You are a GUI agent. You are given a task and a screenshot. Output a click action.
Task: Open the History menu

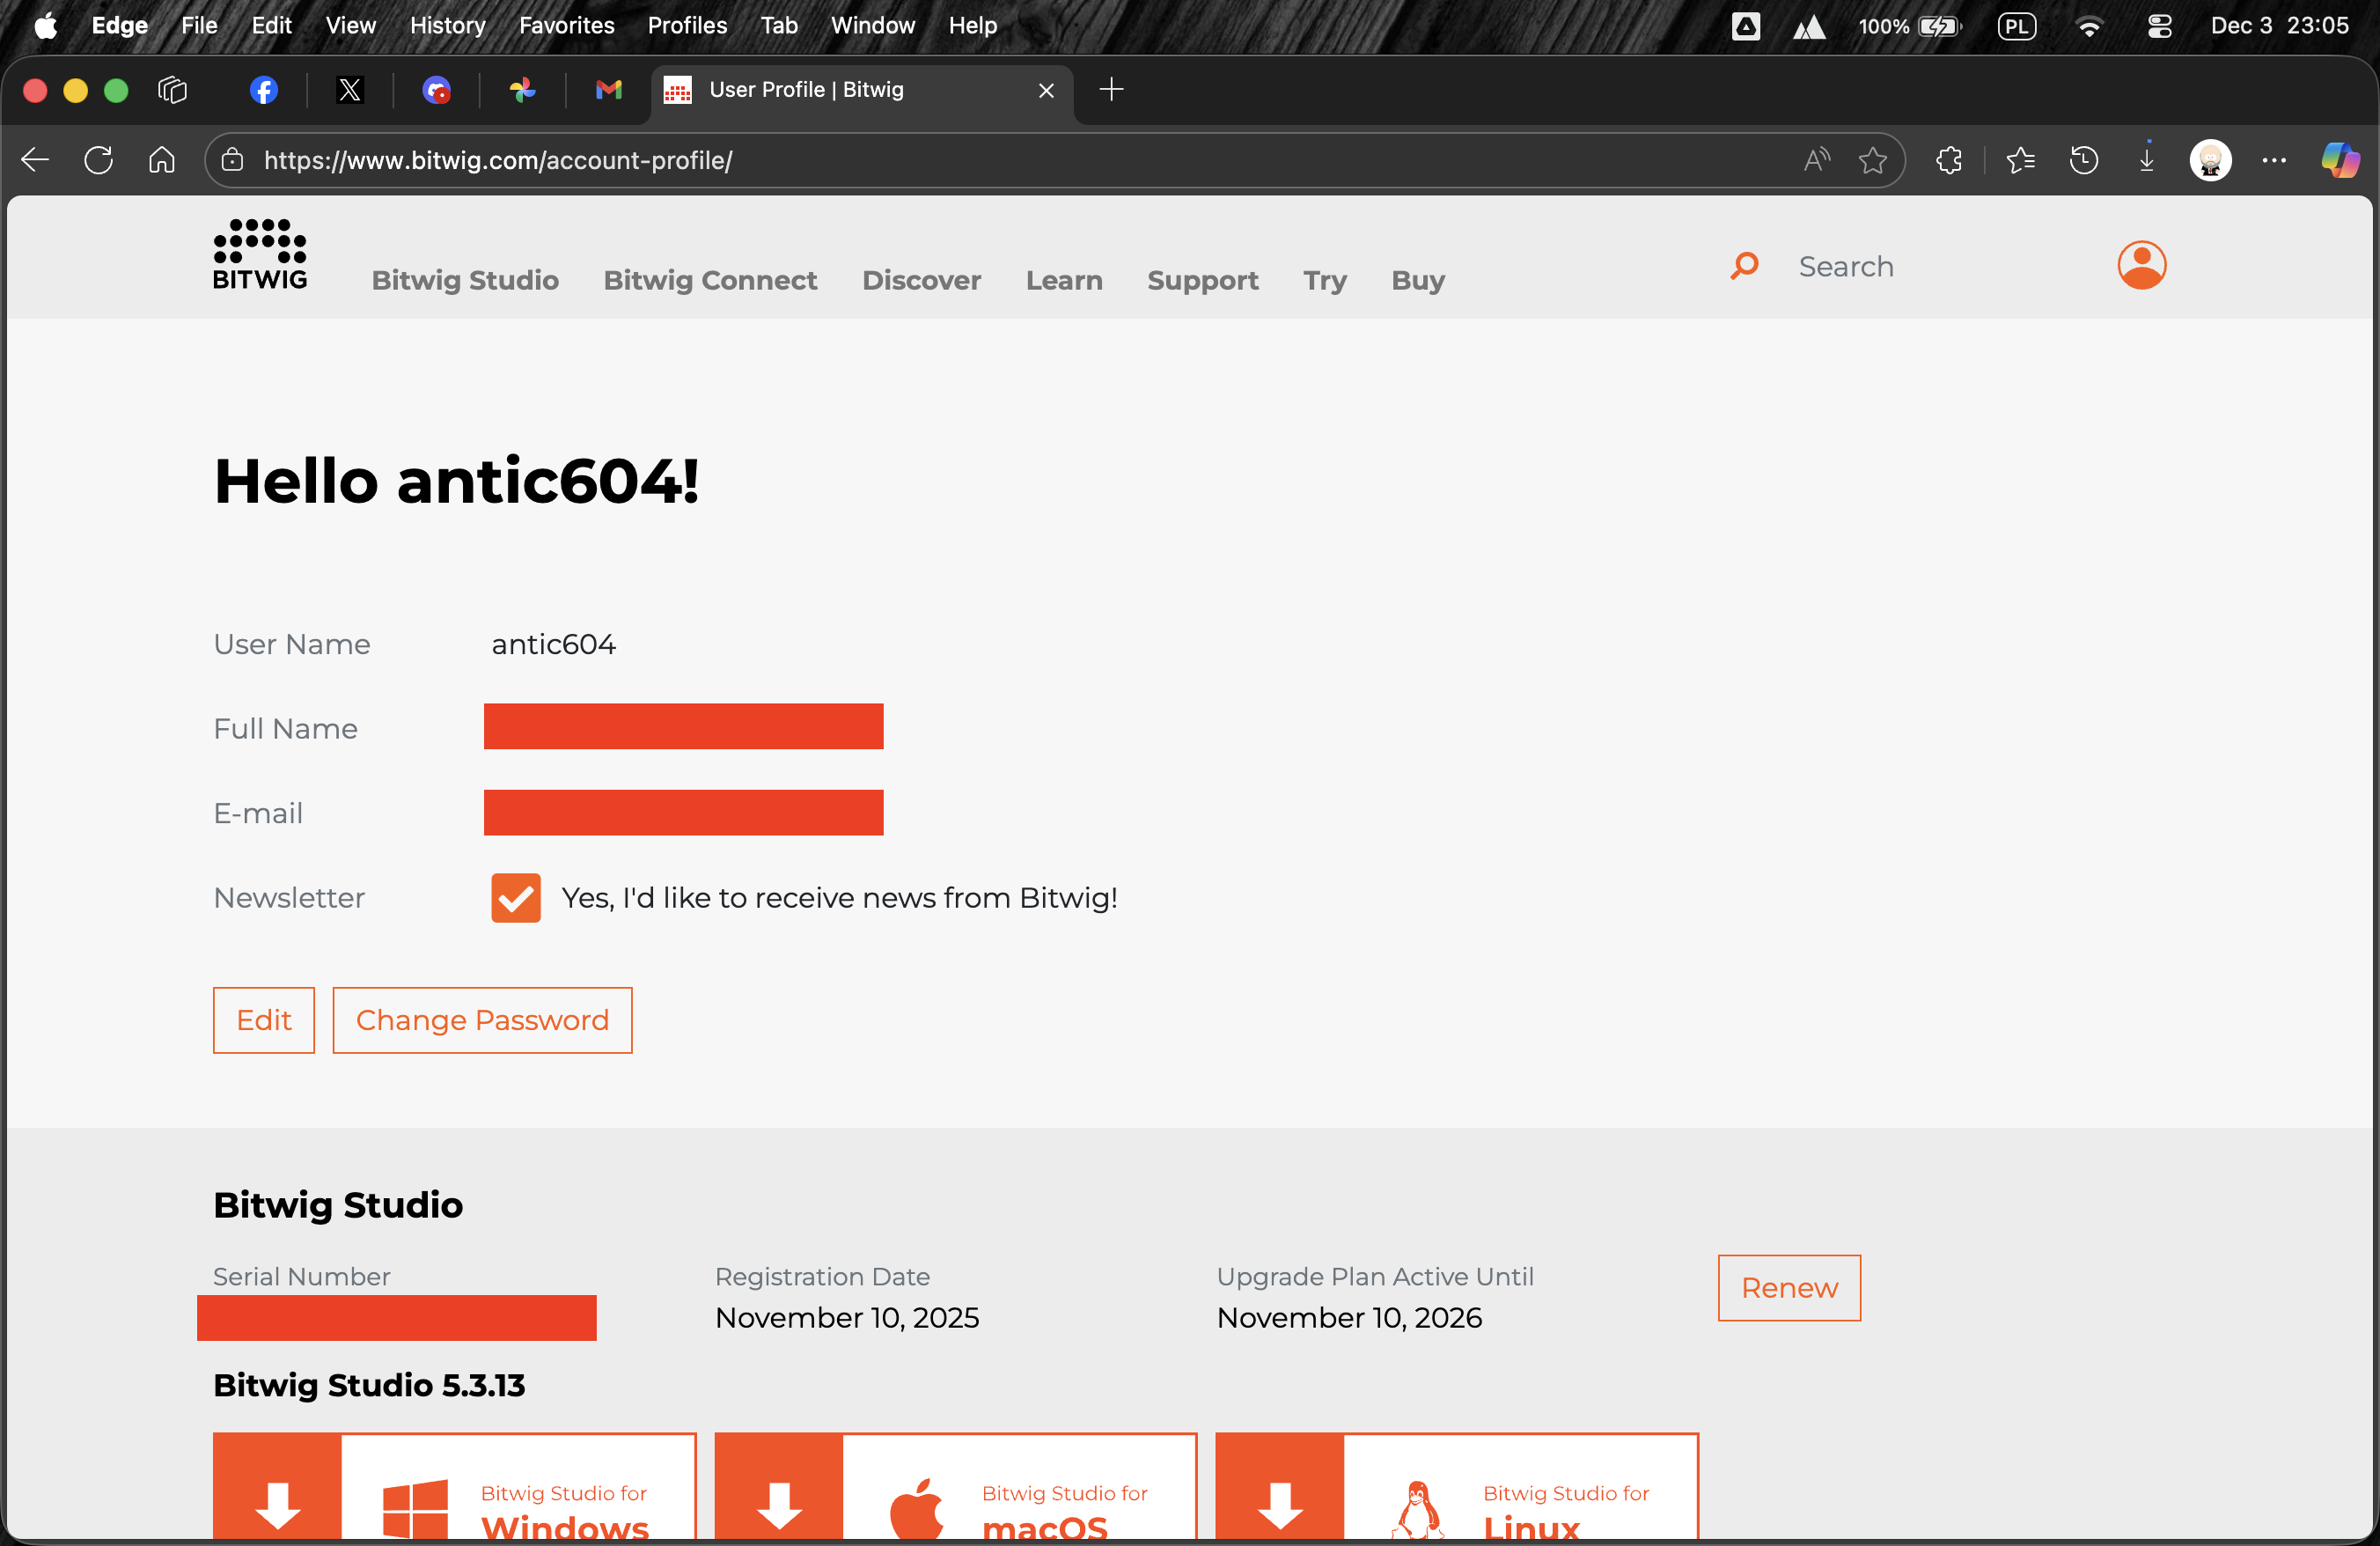pos(447,25)
